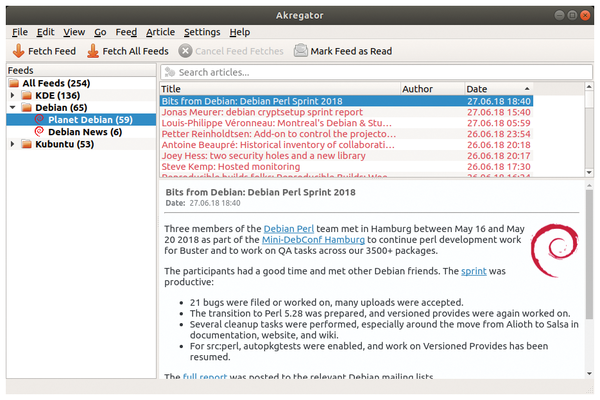Select the Kubuntu (53) folder label

point(65,144)
